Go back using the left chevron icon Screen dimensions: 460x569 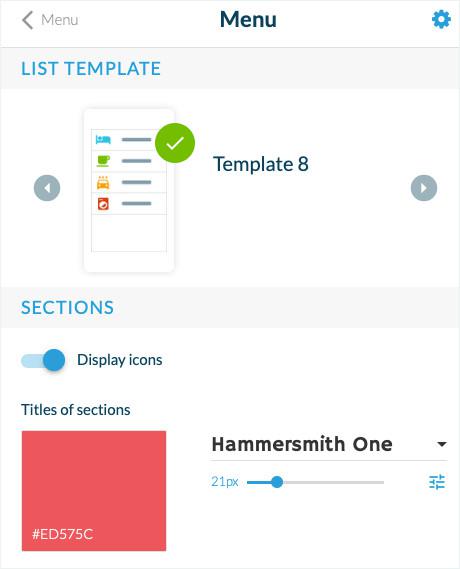pos(28,20)
